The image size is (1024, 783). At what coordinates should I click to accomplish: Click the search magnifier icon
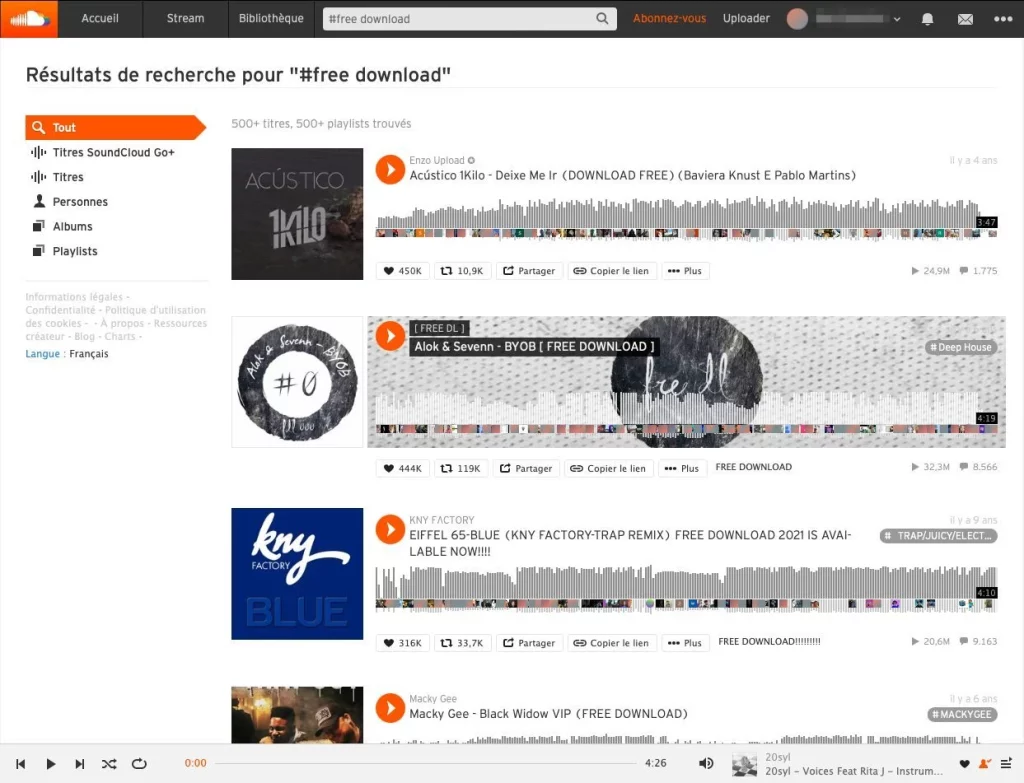(602, 19)
